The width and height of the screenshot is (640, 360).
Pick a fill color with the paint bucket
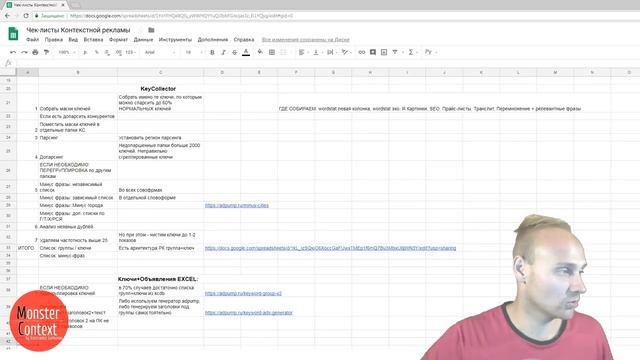point(260,52)
